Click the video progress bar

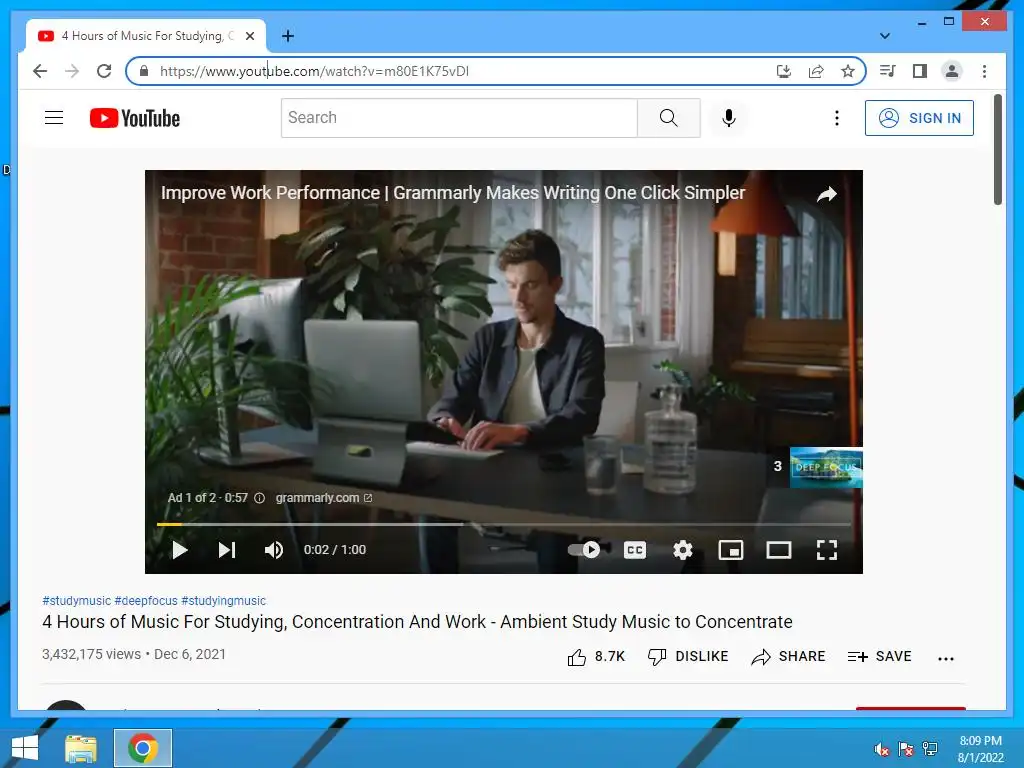tap(504, 524)
